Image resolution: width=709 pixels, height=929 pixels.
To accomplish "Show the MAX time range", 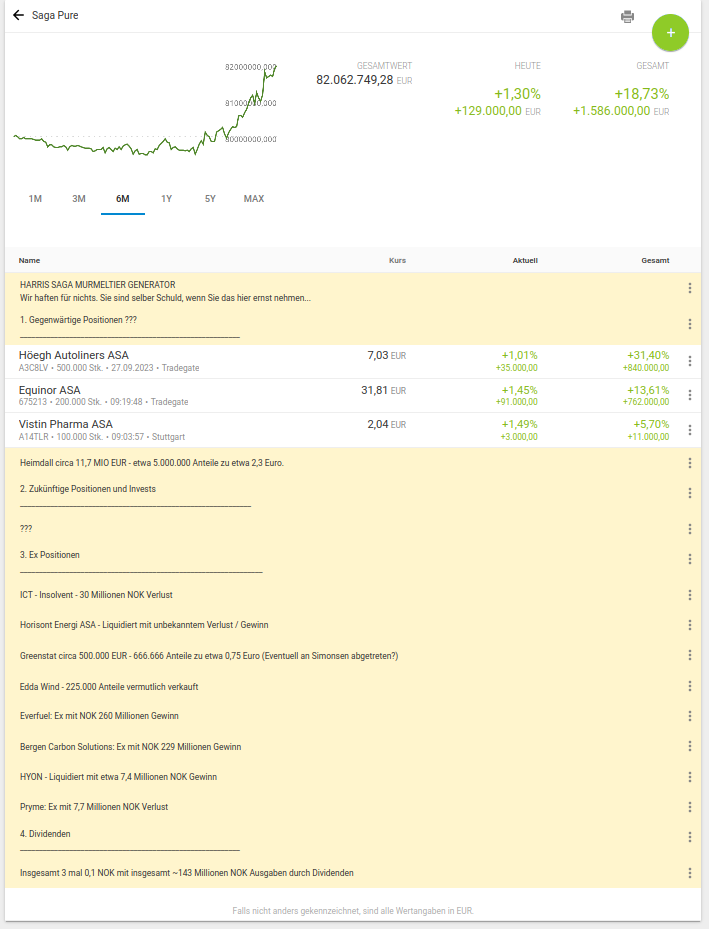I will coord(254,199).
